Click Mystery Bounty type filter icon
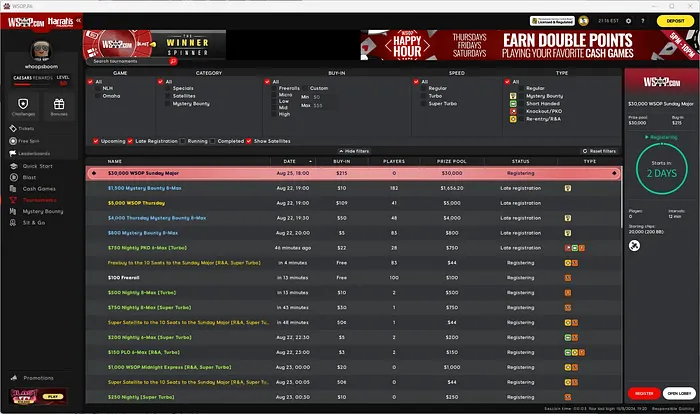The height and width of the screenshot is (414, 700). (x=513, y=96)
